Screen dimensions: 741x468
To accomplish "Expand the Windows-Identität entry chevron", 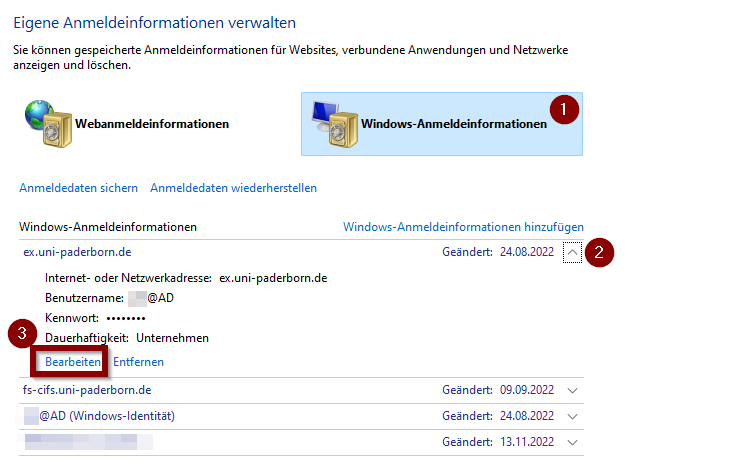I will pyautogui.click(x=572, y=416).
